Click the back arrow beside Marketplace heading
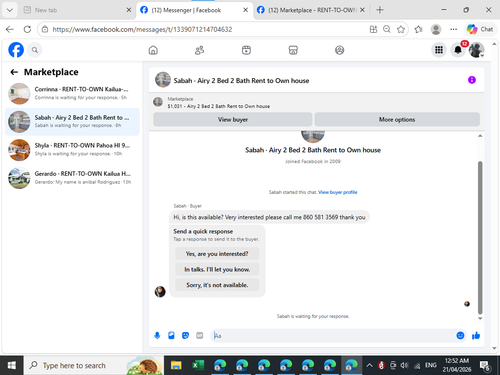This screenshot has height=375, width=500. coord(14,72)
